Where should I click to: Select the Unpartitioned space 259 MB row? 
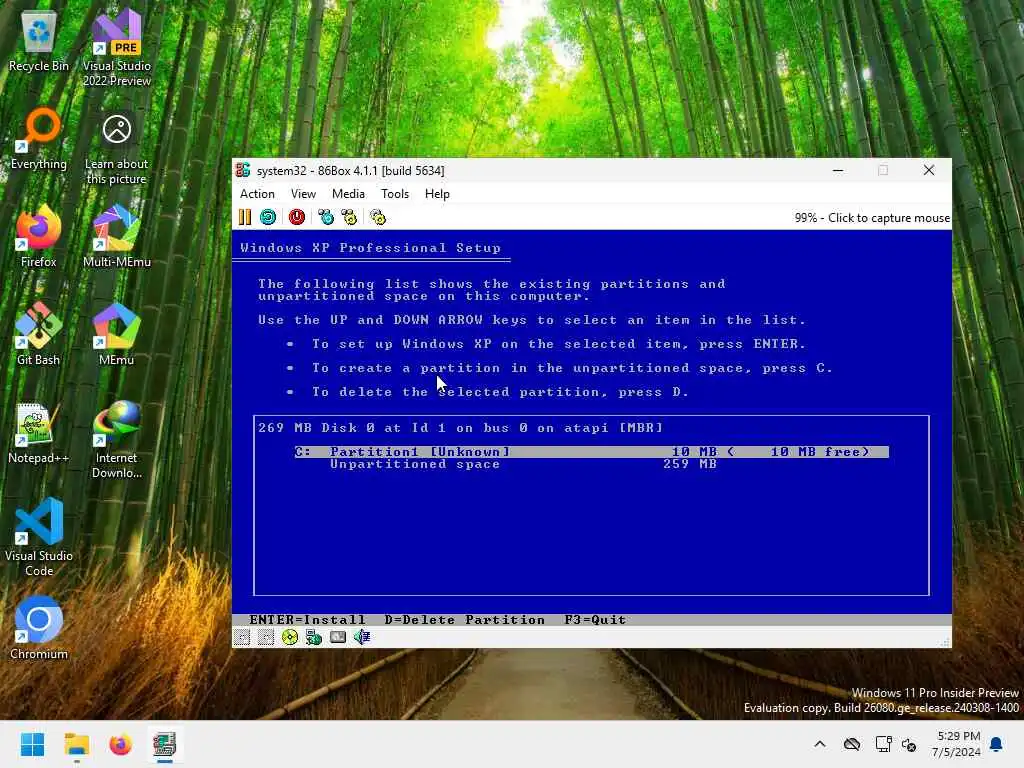(522, 464)
